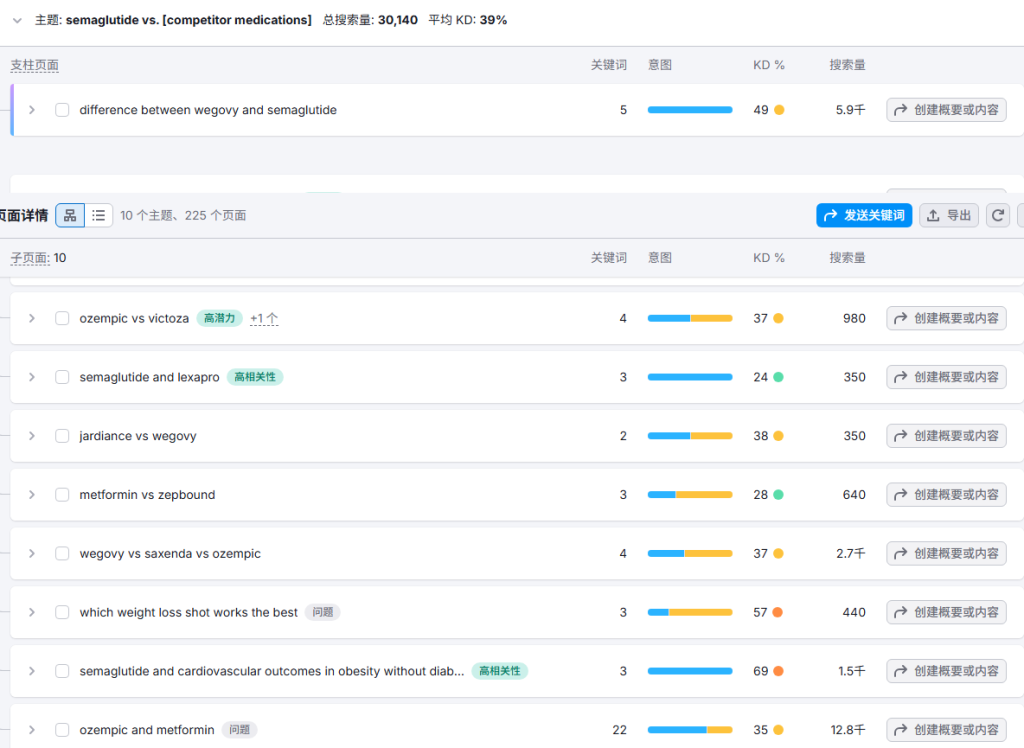The height and width of the screenshot is (748, 1024).
Task: Open the jardiance vs wegovy keyword text
Action: coord(138,436)
